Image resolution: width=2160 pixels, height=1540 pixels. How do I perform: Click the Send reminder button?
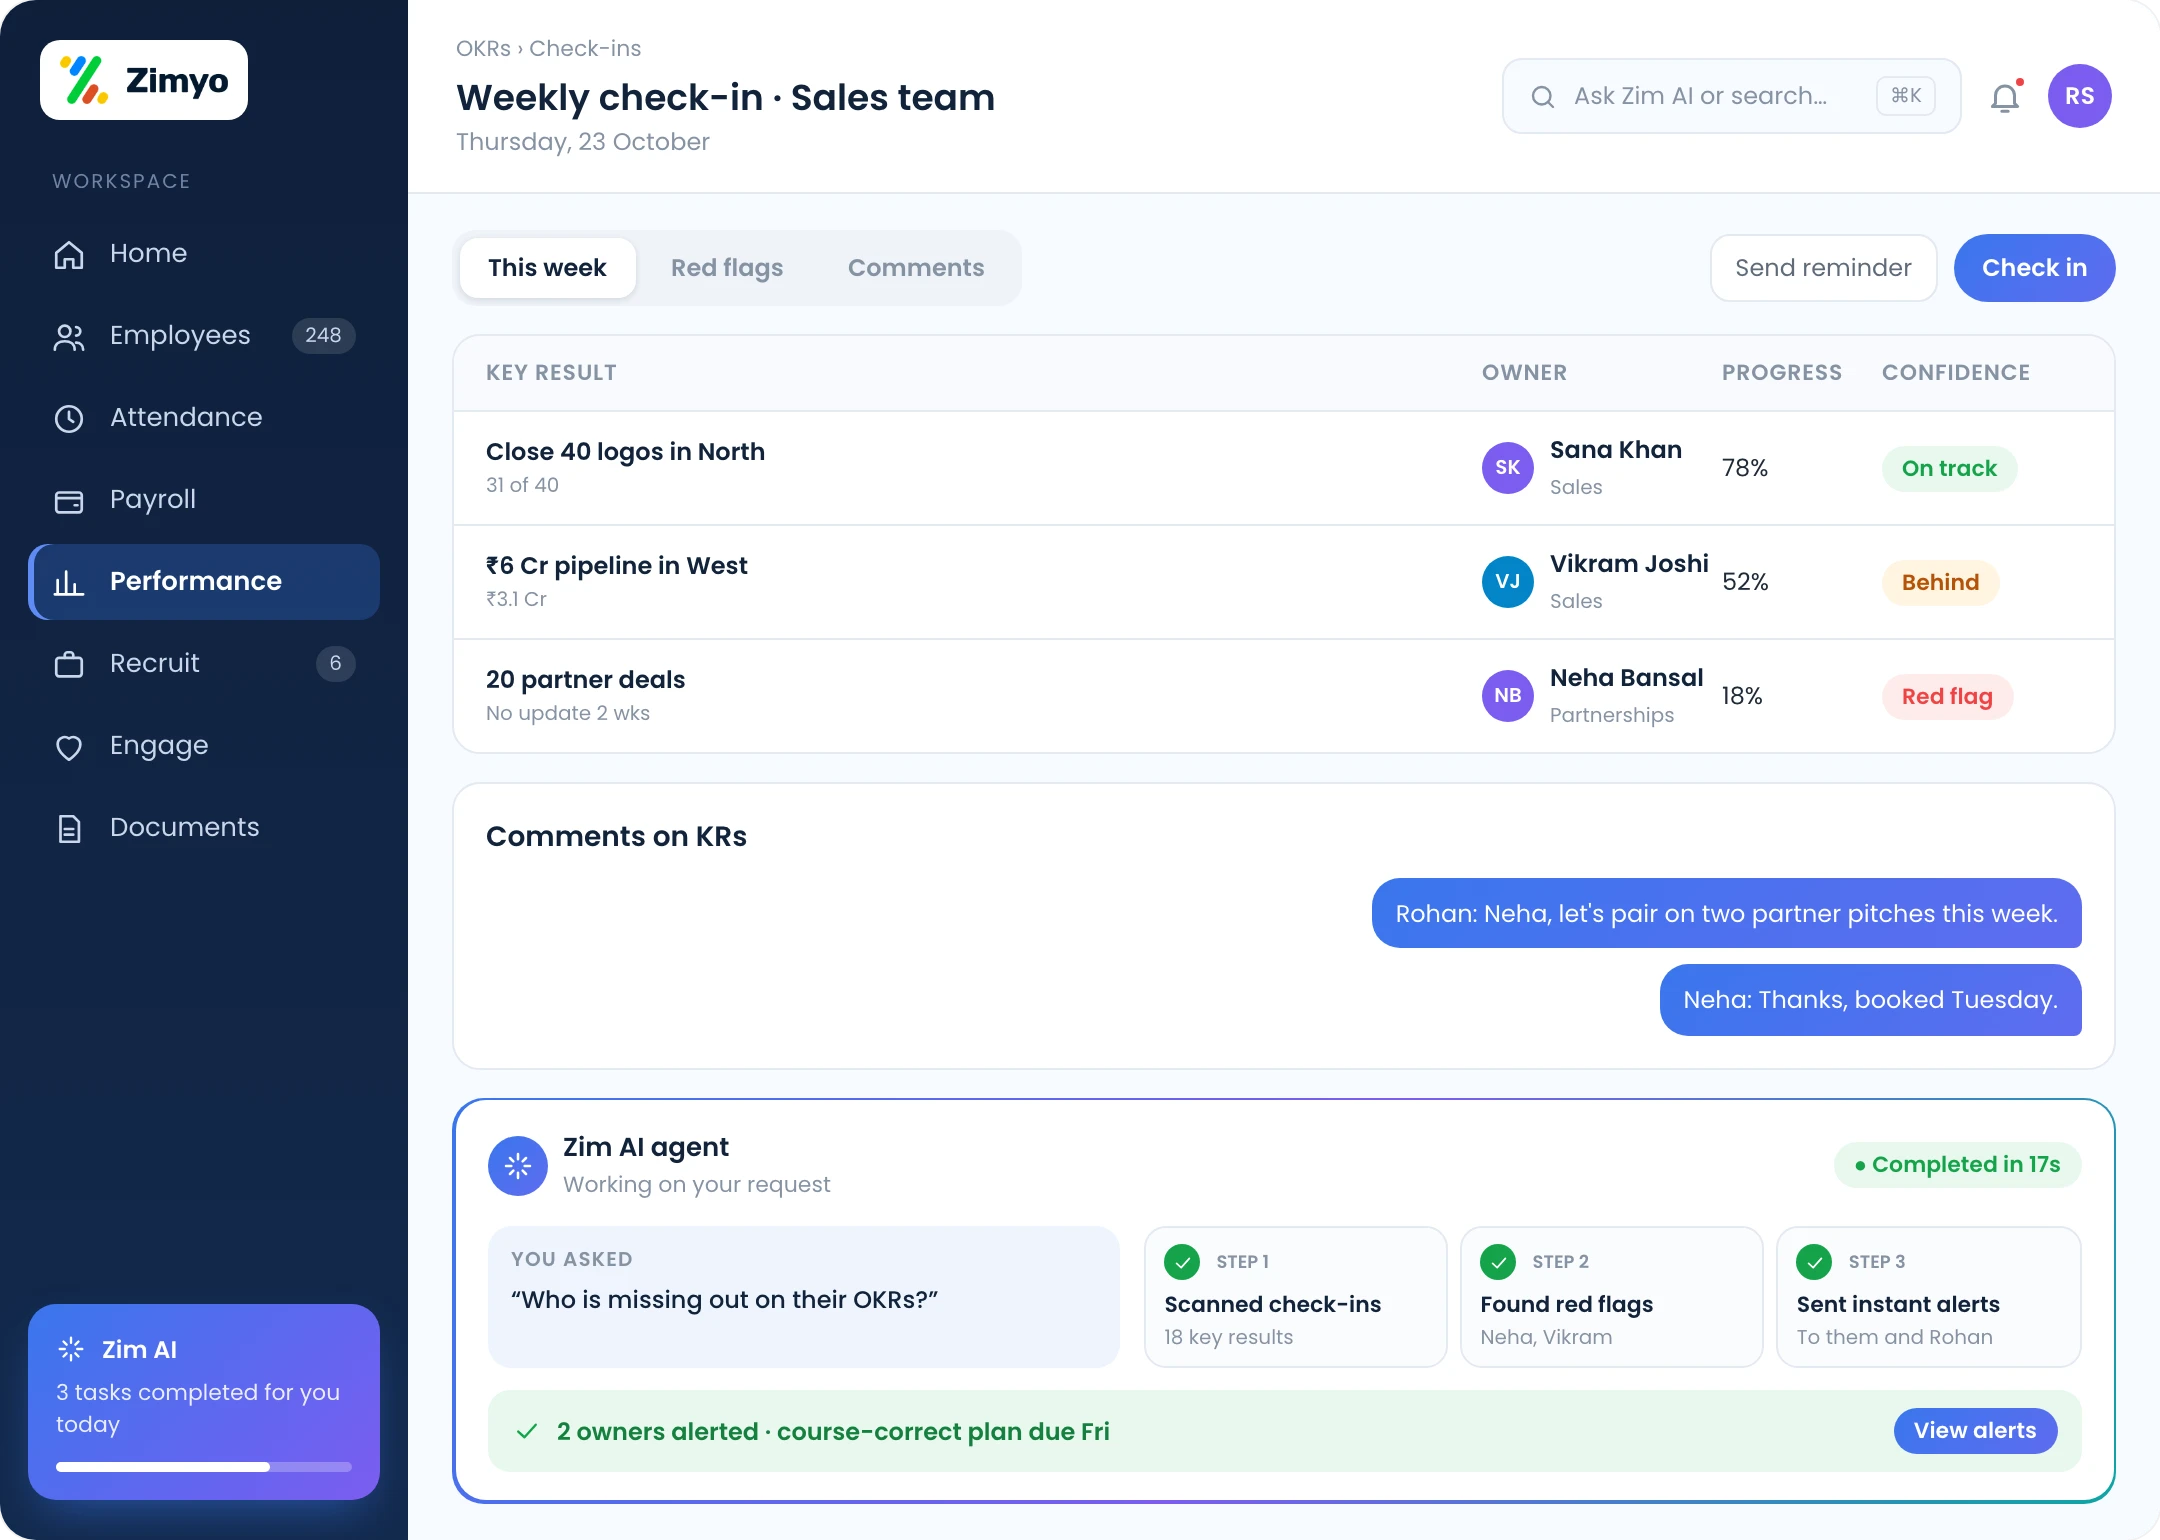[x=1823, y=268]
